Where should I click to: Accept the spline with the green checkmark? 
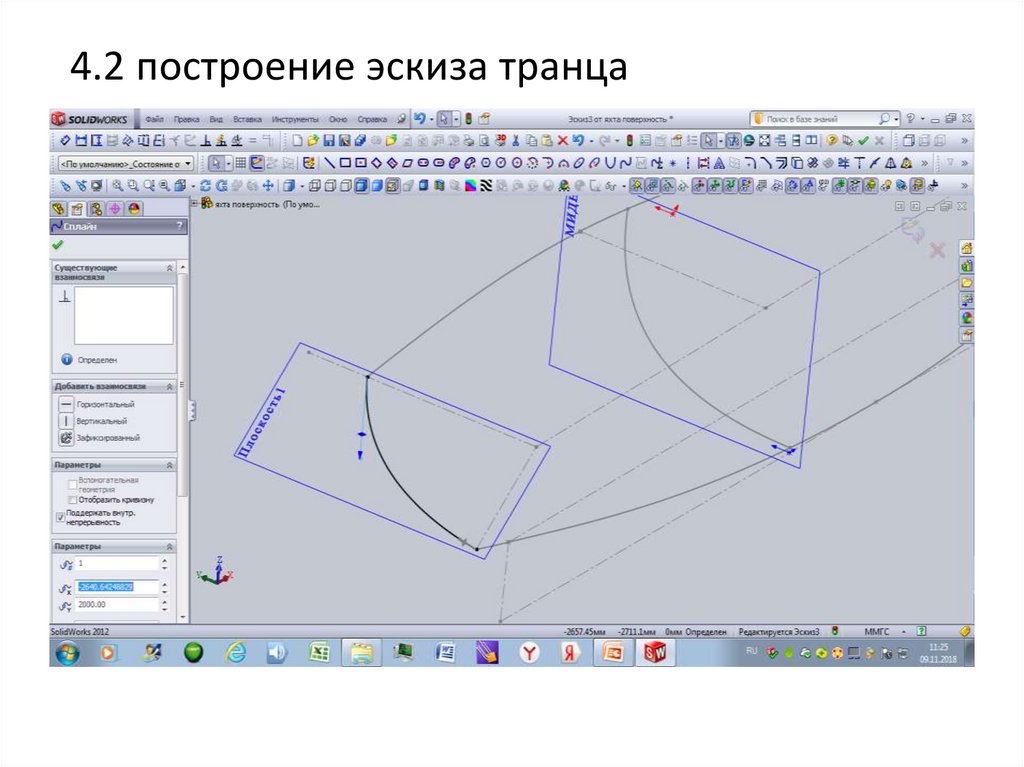click(x=57, y=245)
